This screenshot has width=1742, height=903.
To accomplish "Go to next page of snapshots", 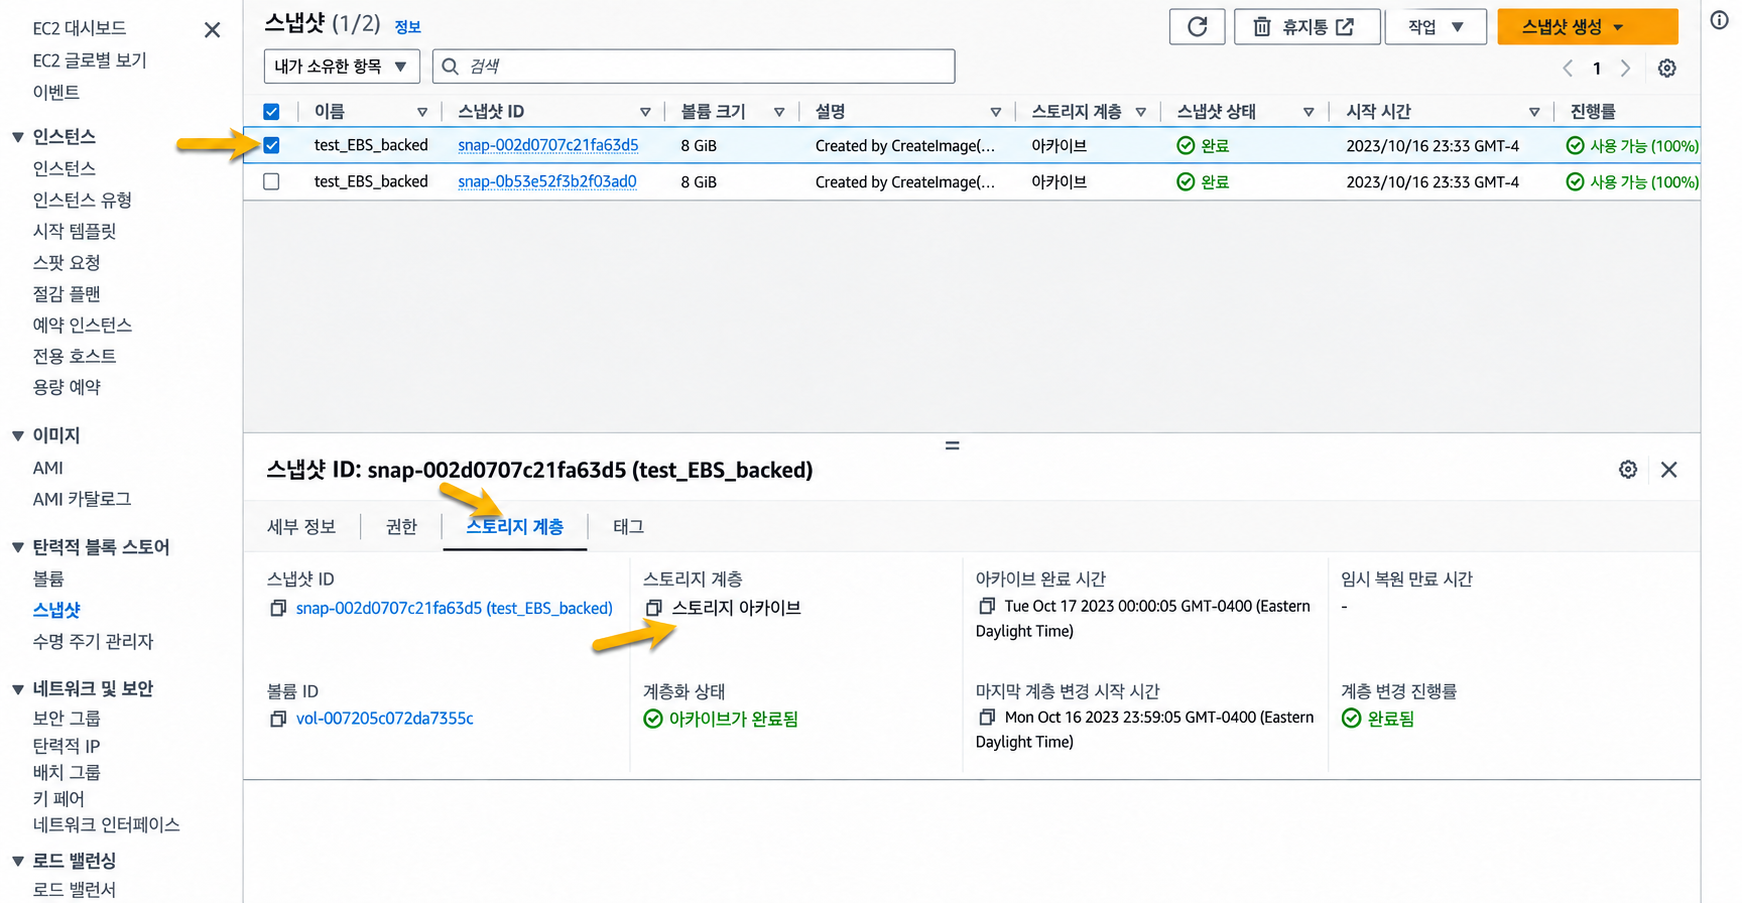I will pyautogui.click(x=1625, y=68).
